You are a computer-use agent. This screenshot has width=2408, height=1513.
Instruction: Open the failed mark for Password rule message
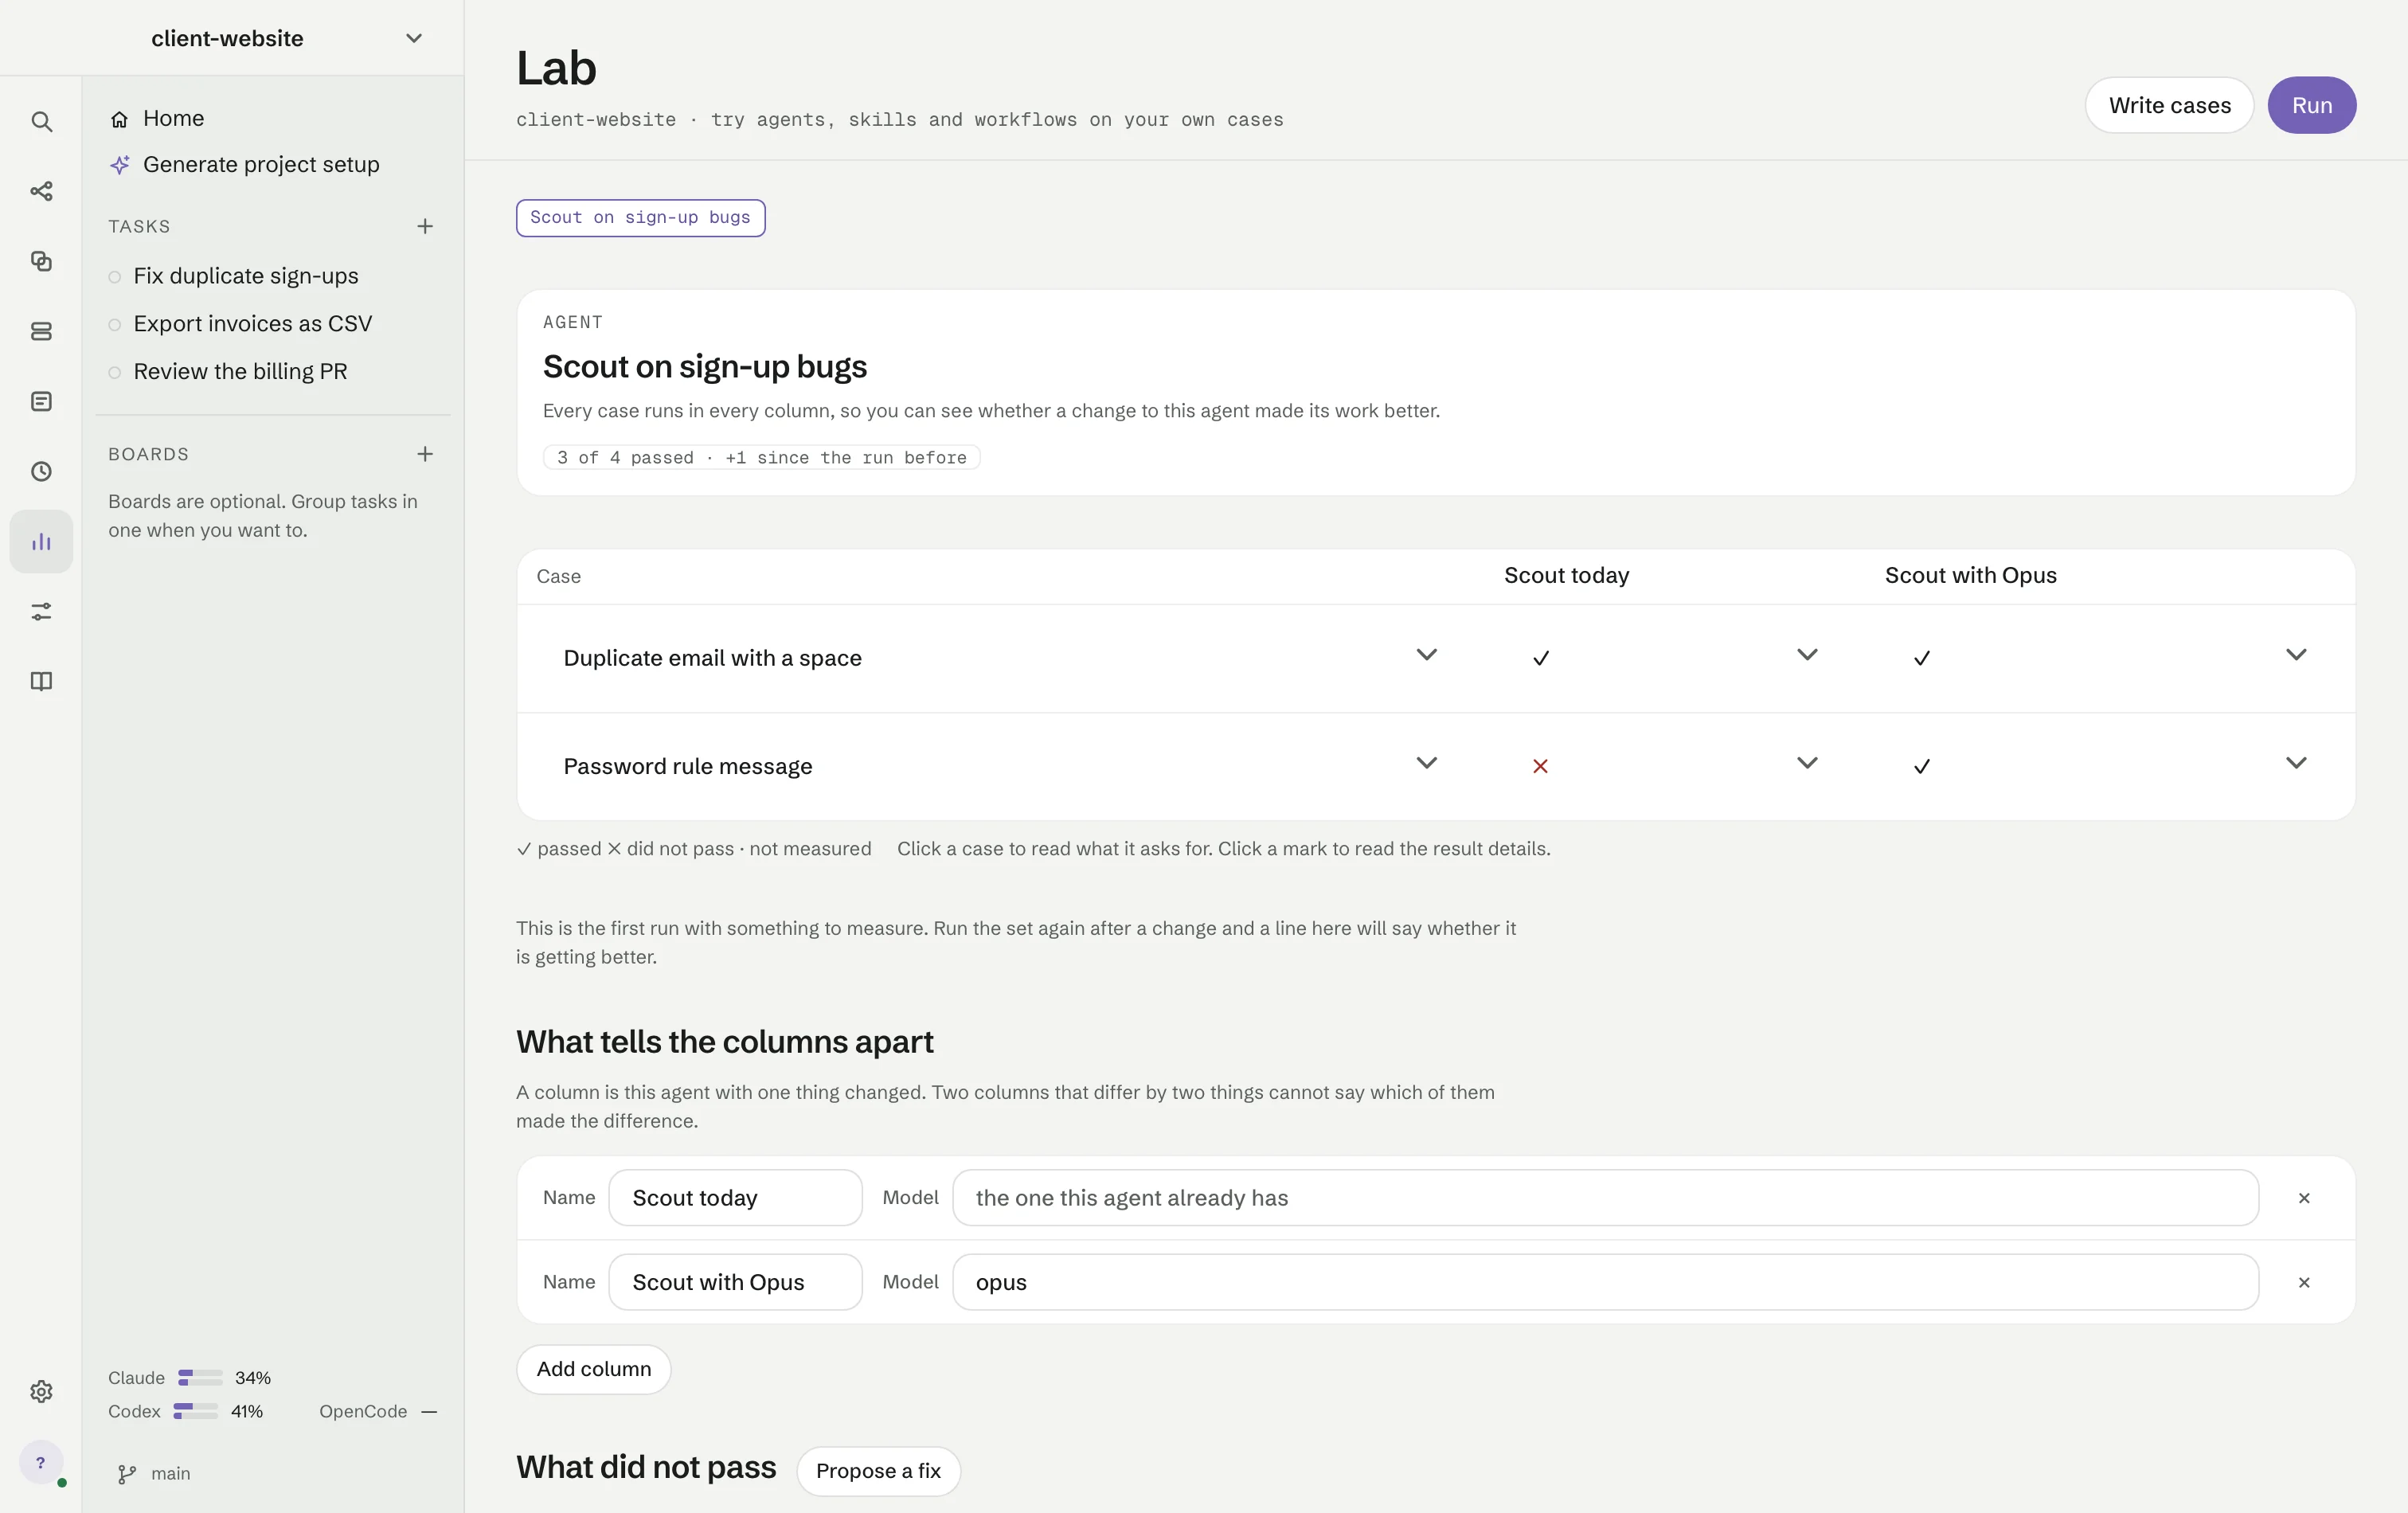click(1540, 766)
